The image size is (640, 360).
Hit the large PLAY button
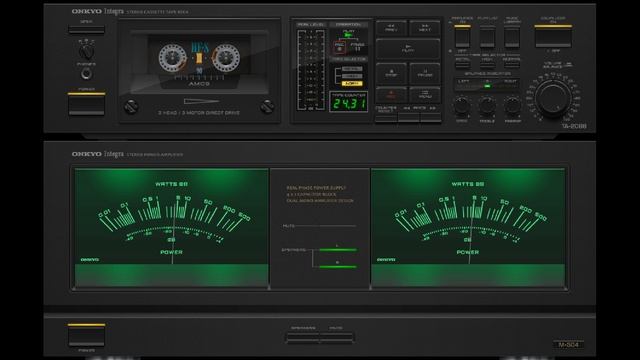408,49
